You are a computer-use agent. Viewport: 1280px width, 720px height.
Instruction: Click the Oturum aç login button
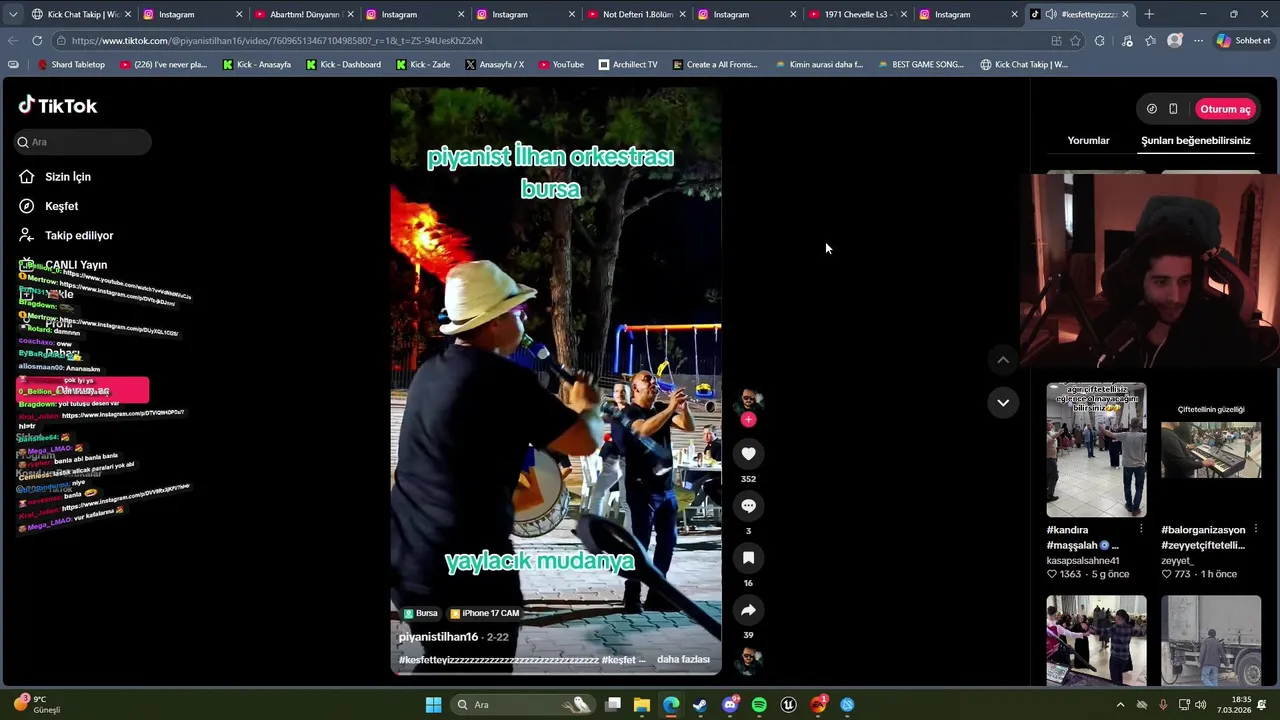[1225, 109]
